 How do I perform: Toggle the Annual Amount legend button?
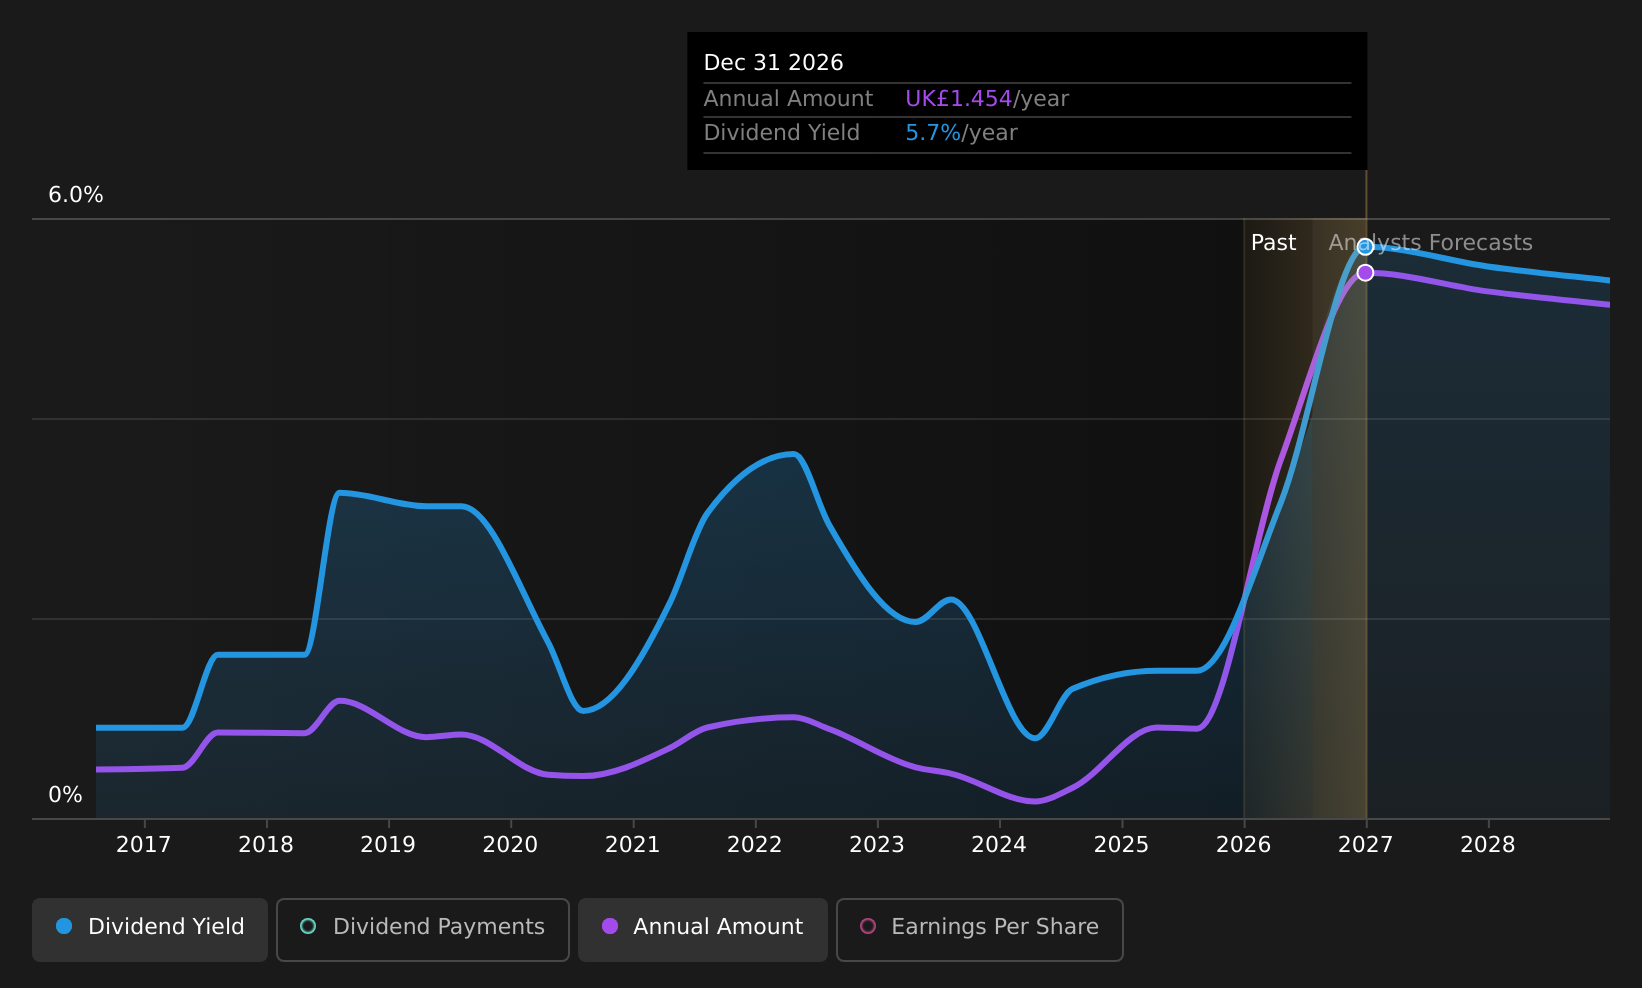(x=703, y=930)
